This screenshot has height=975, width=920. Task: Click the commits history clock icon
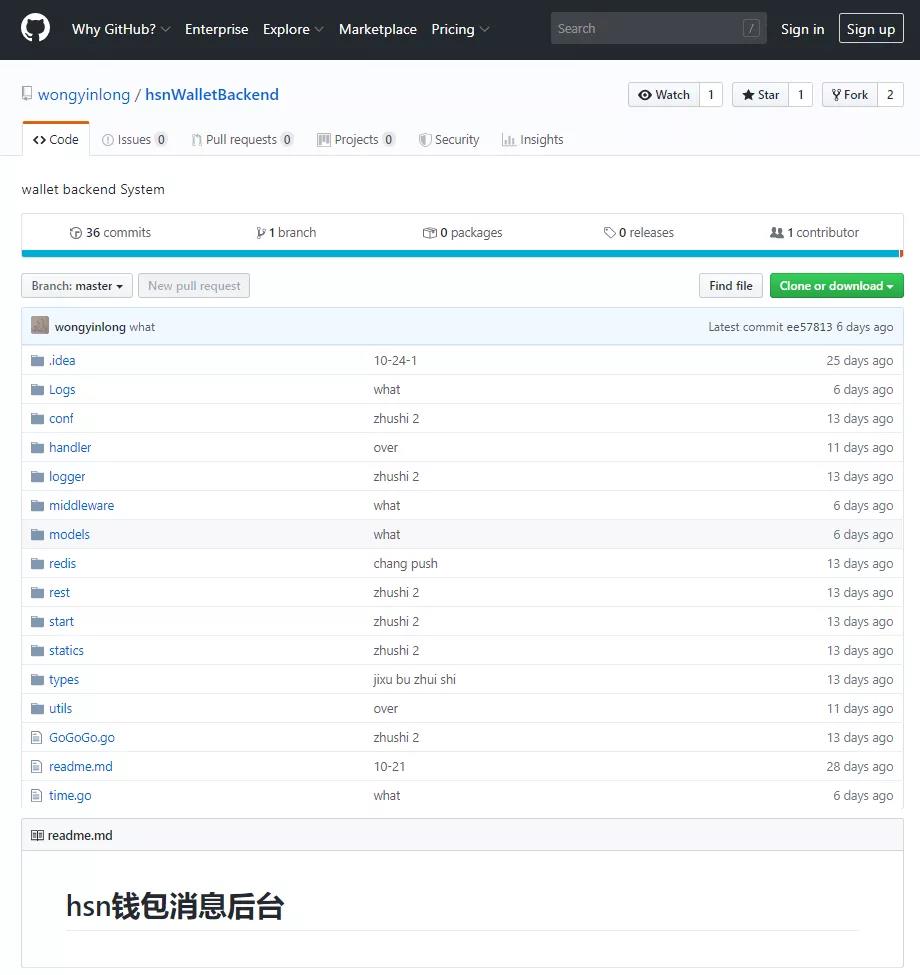point(76,233)
